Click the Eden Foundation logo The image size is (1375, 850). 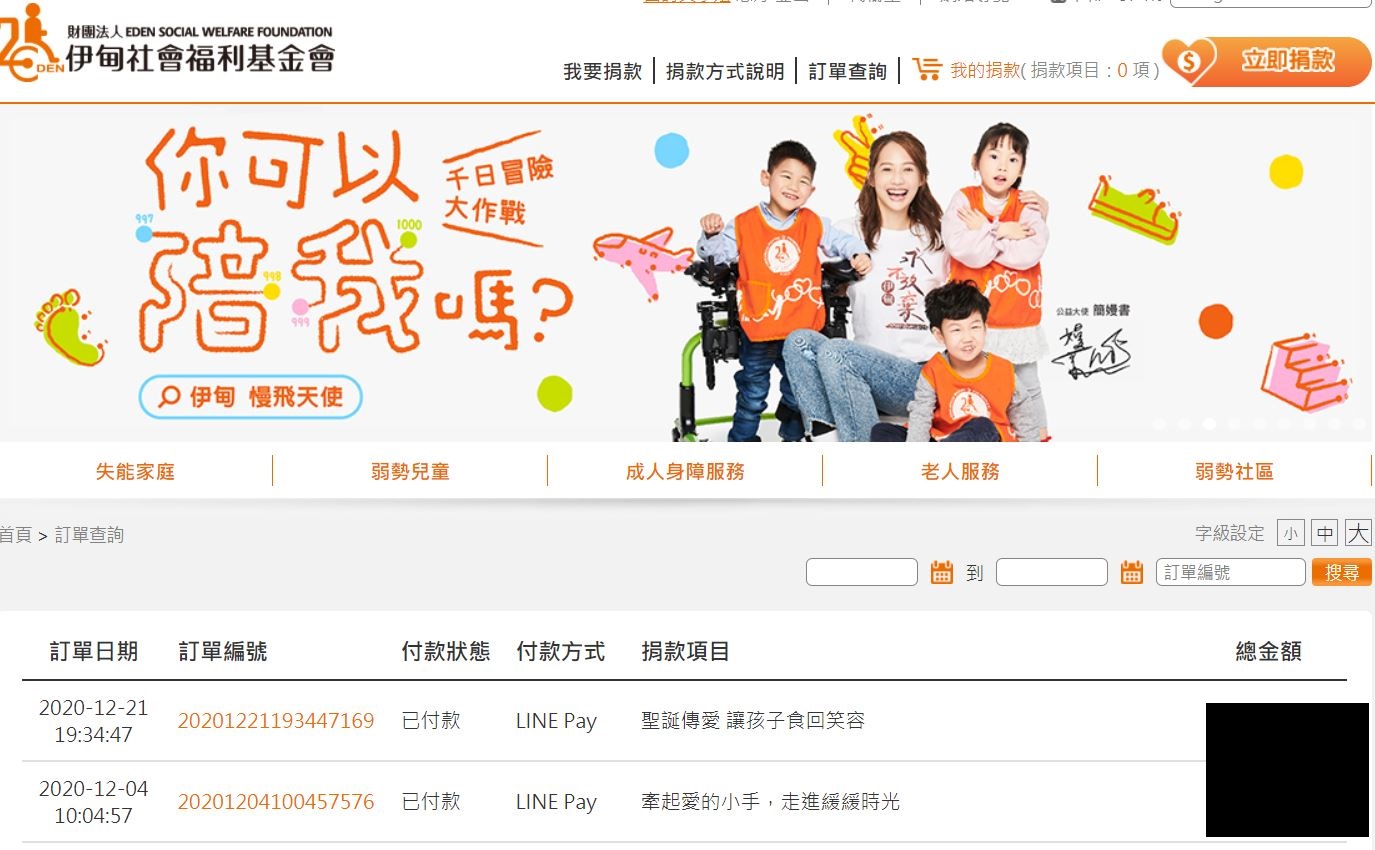(167, 42)
